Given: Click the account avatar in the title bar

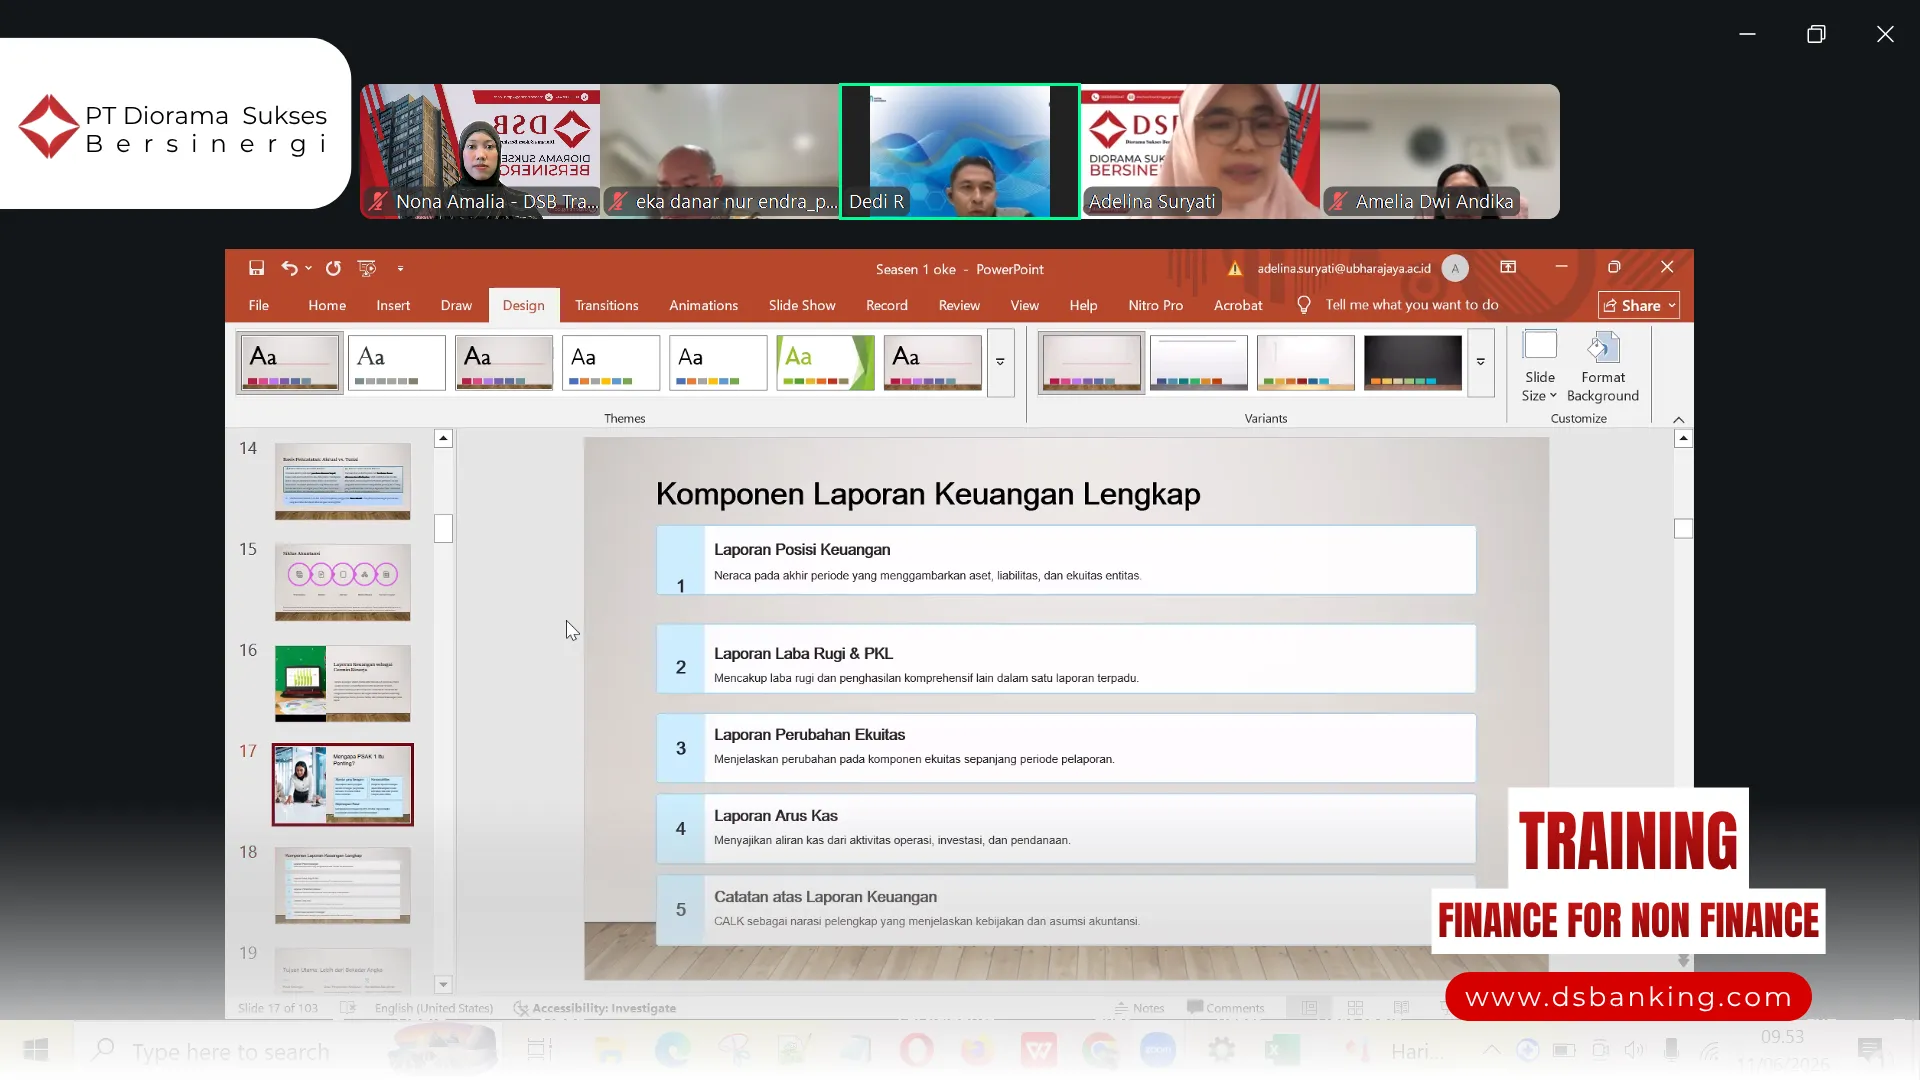Looking at the screenshot, I should [1455, 268].
